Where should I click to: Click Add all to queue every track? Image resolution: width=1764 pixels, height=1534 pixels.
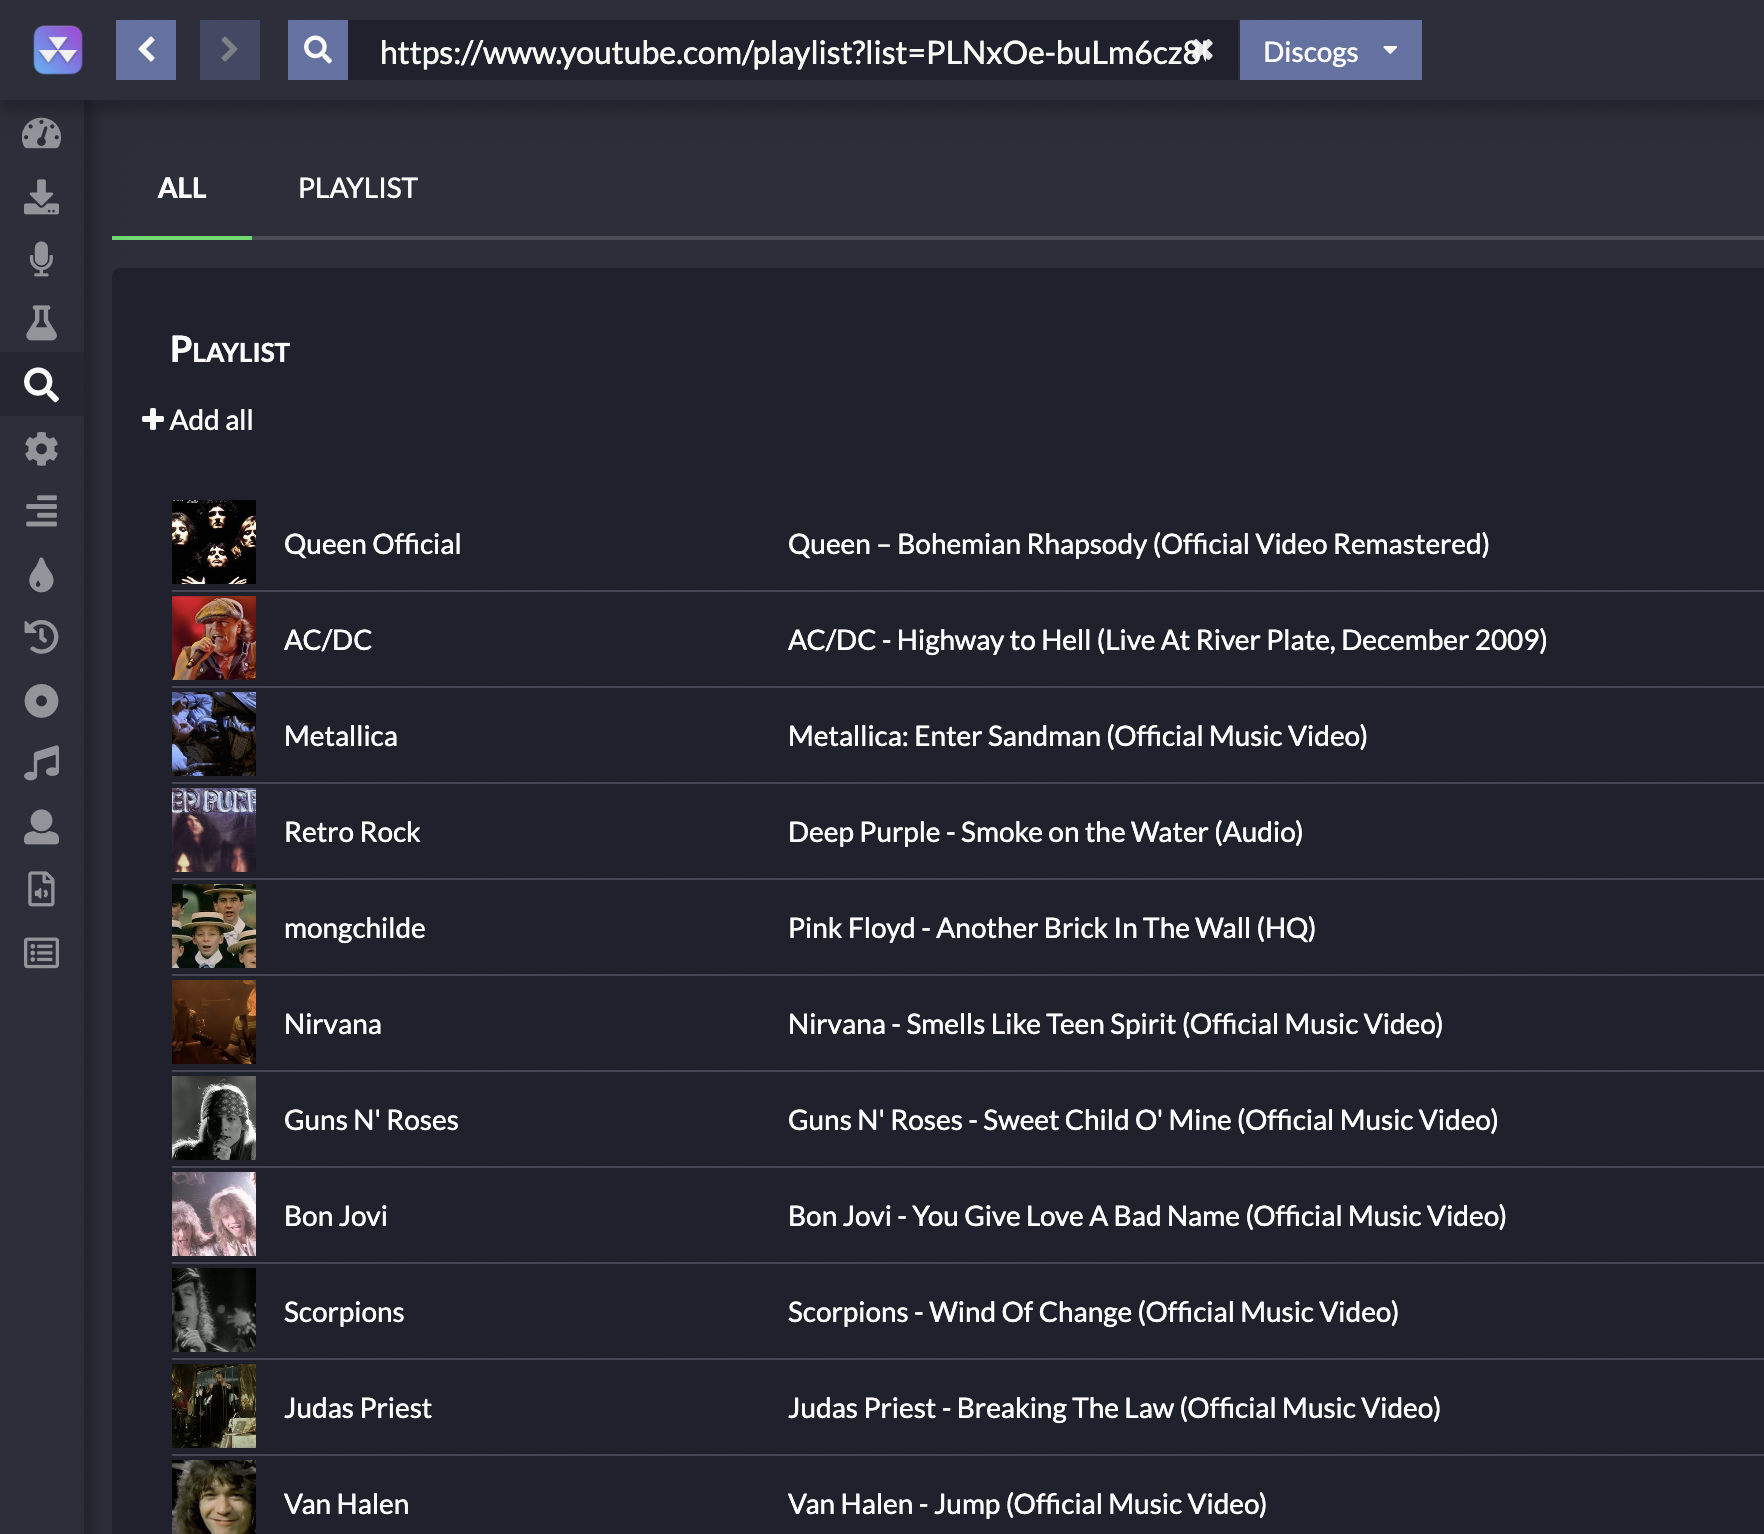[x=197, y=420]
